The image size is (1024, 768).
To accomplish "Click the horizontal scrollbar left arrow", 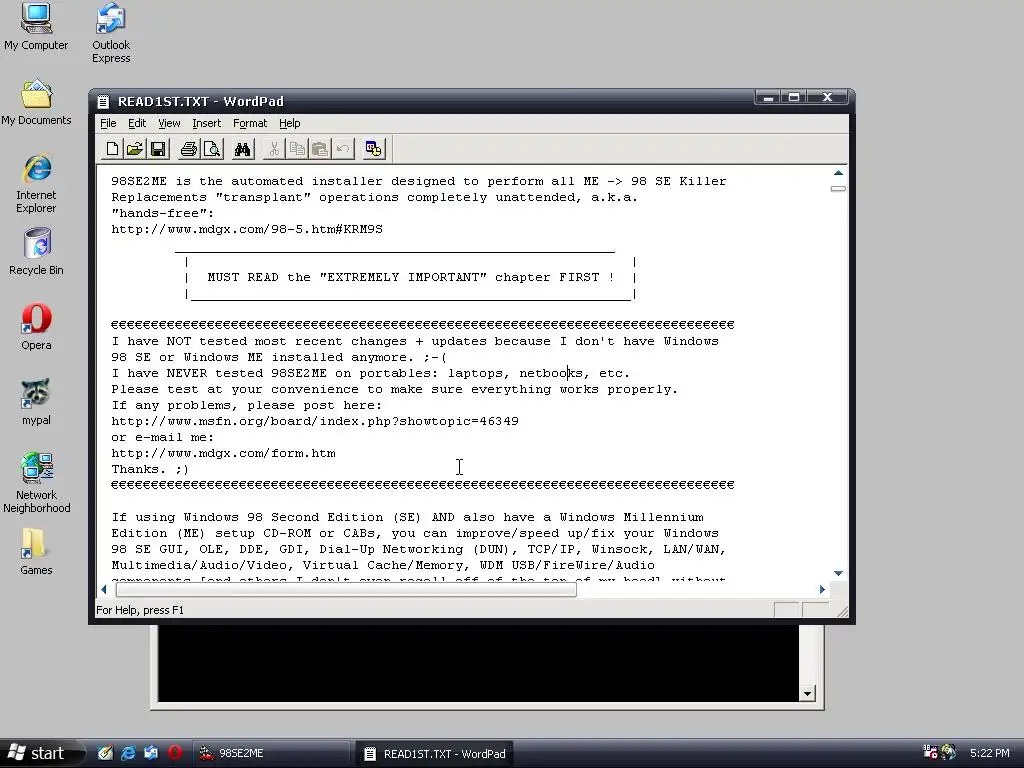I will 104,589.
